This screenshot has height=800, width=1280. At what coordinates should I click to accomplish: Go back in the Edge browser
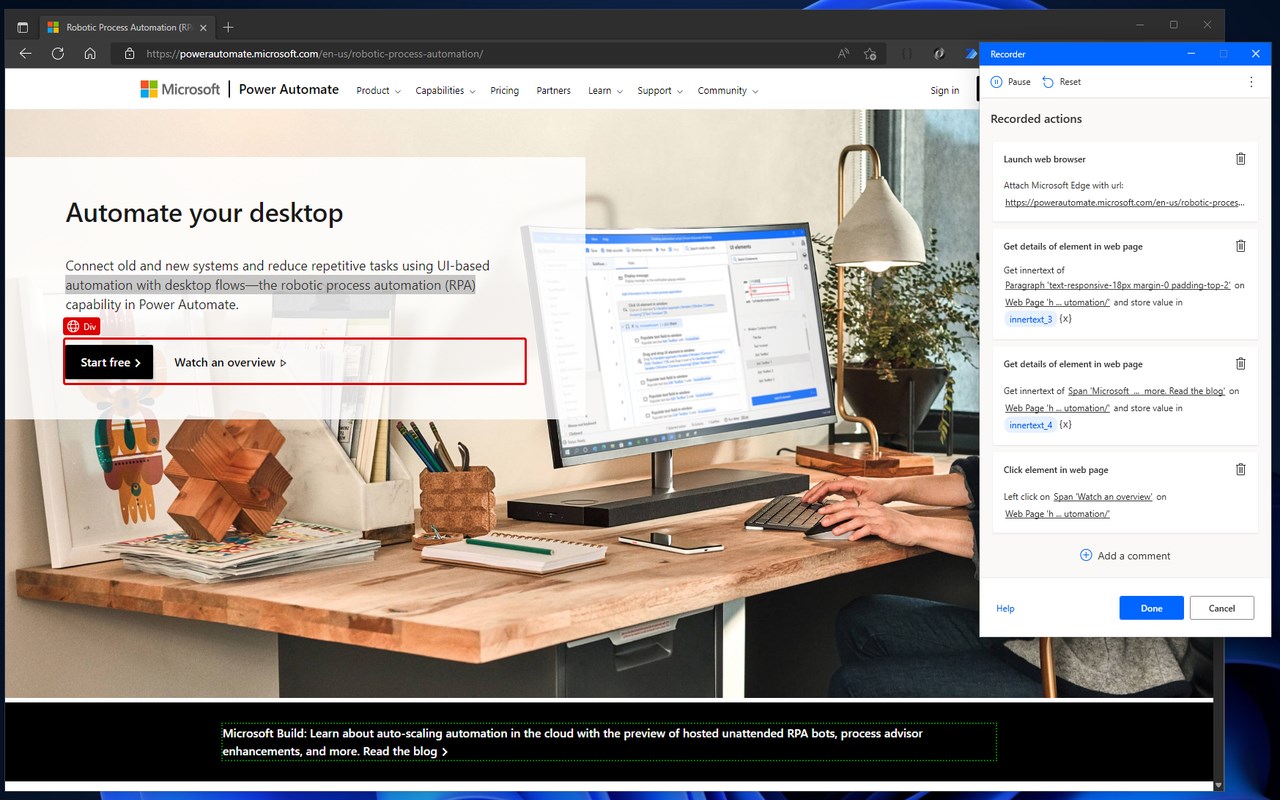(25, 54)
